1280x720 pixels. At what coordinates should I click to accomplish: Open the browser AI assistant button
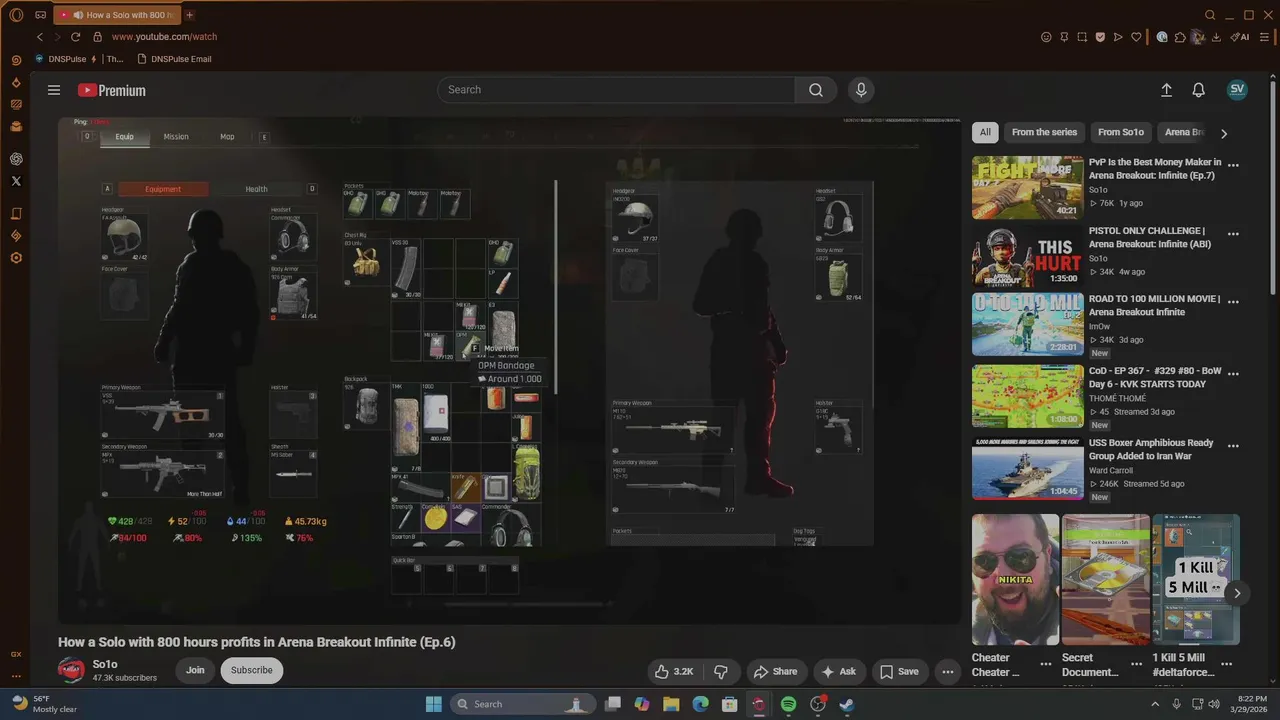[x=1240, y=37]
